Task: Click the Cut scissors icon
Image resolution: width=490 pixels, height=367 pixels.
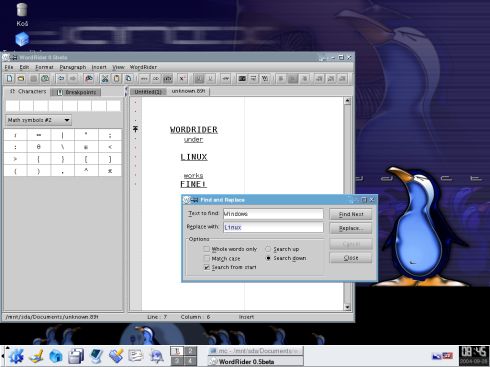Action: coord(105,79)
